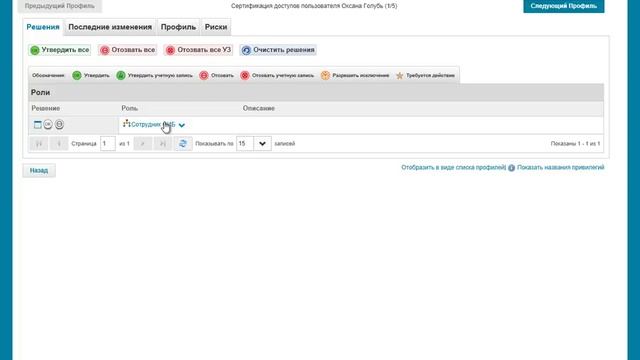
Task: Switch to Последние изменения tab
Action: point(110,27)
